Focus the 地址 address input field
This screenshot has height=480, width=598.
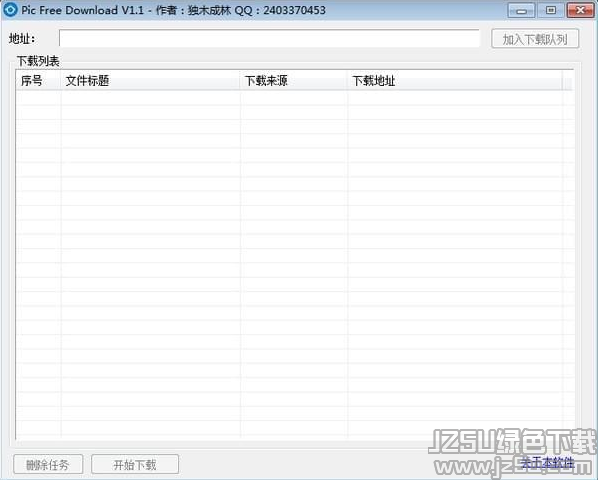tap(269, 39)
